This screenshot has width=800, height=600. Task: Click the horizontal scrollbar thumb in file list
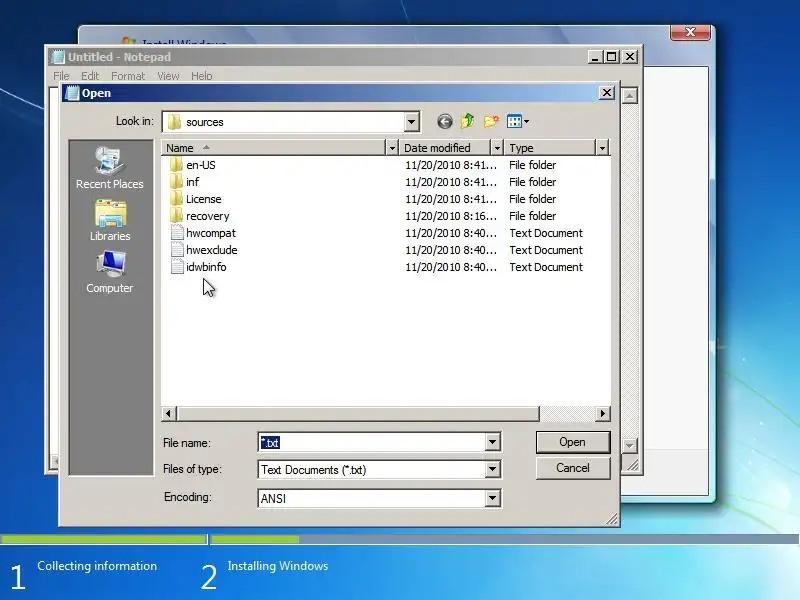358,414
